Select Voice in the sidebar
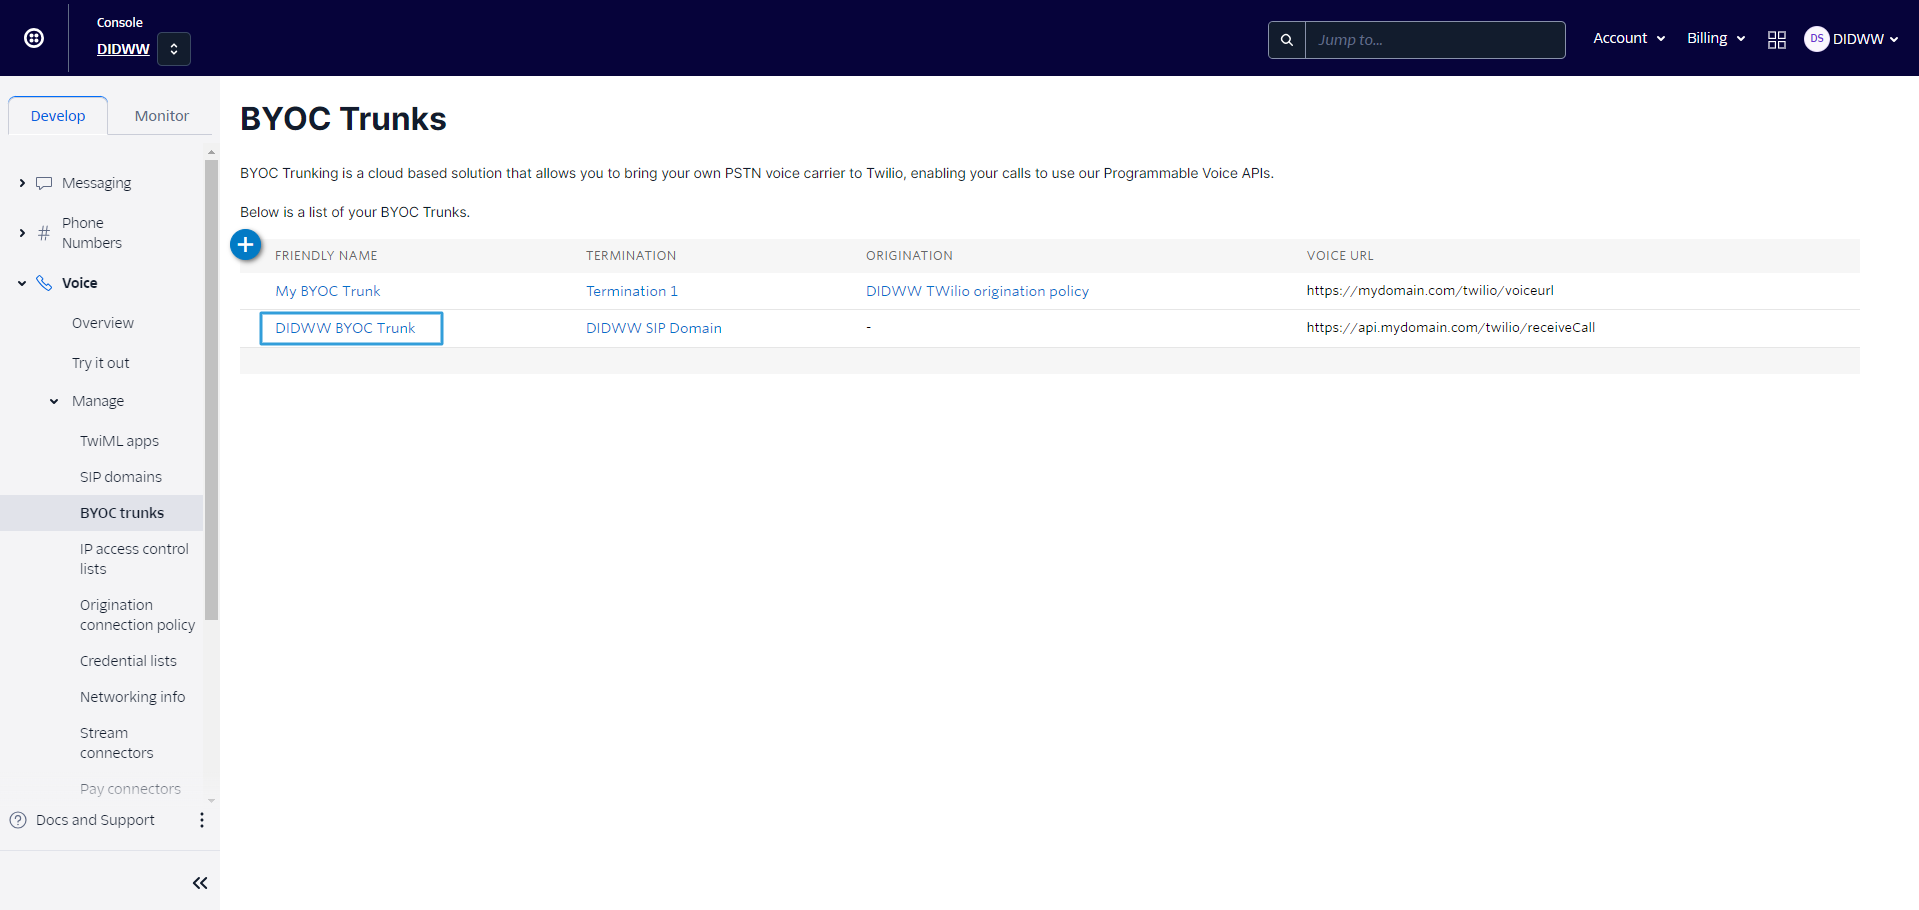This screenshot has width=1919, height=910. [80, 283]
